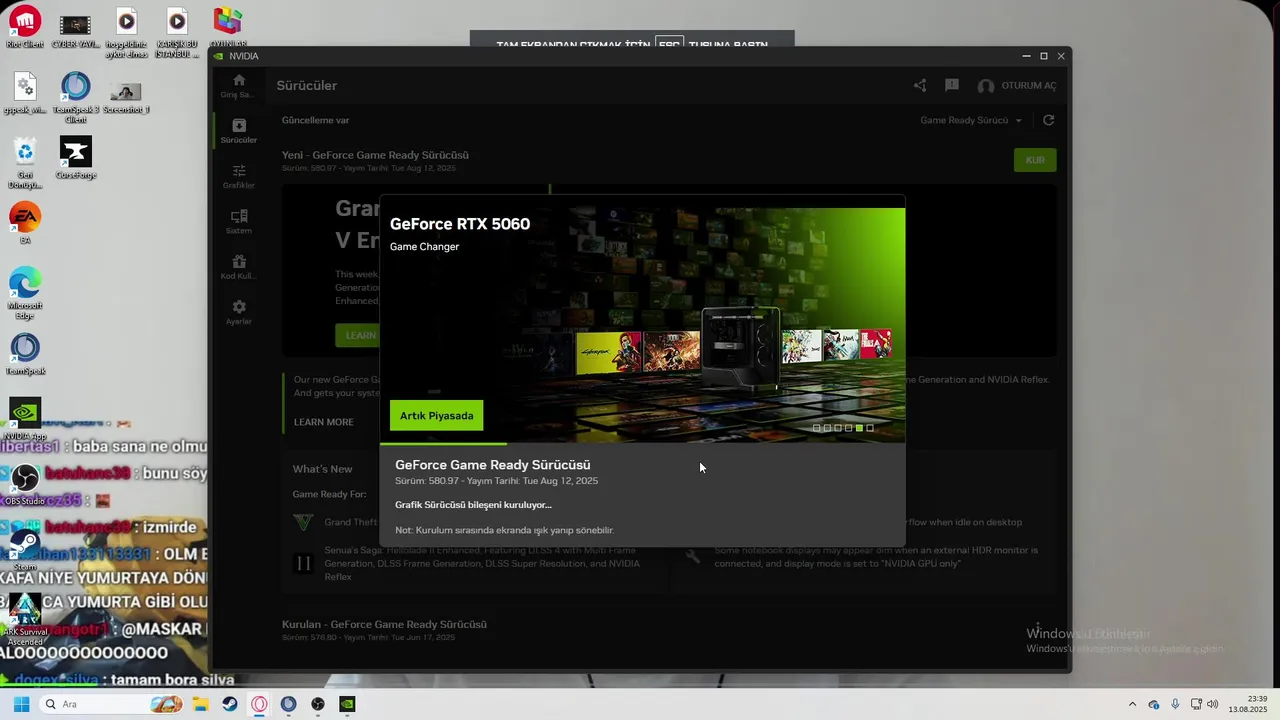Switch to NVIDIA app in taskbar

pos(347,704)
